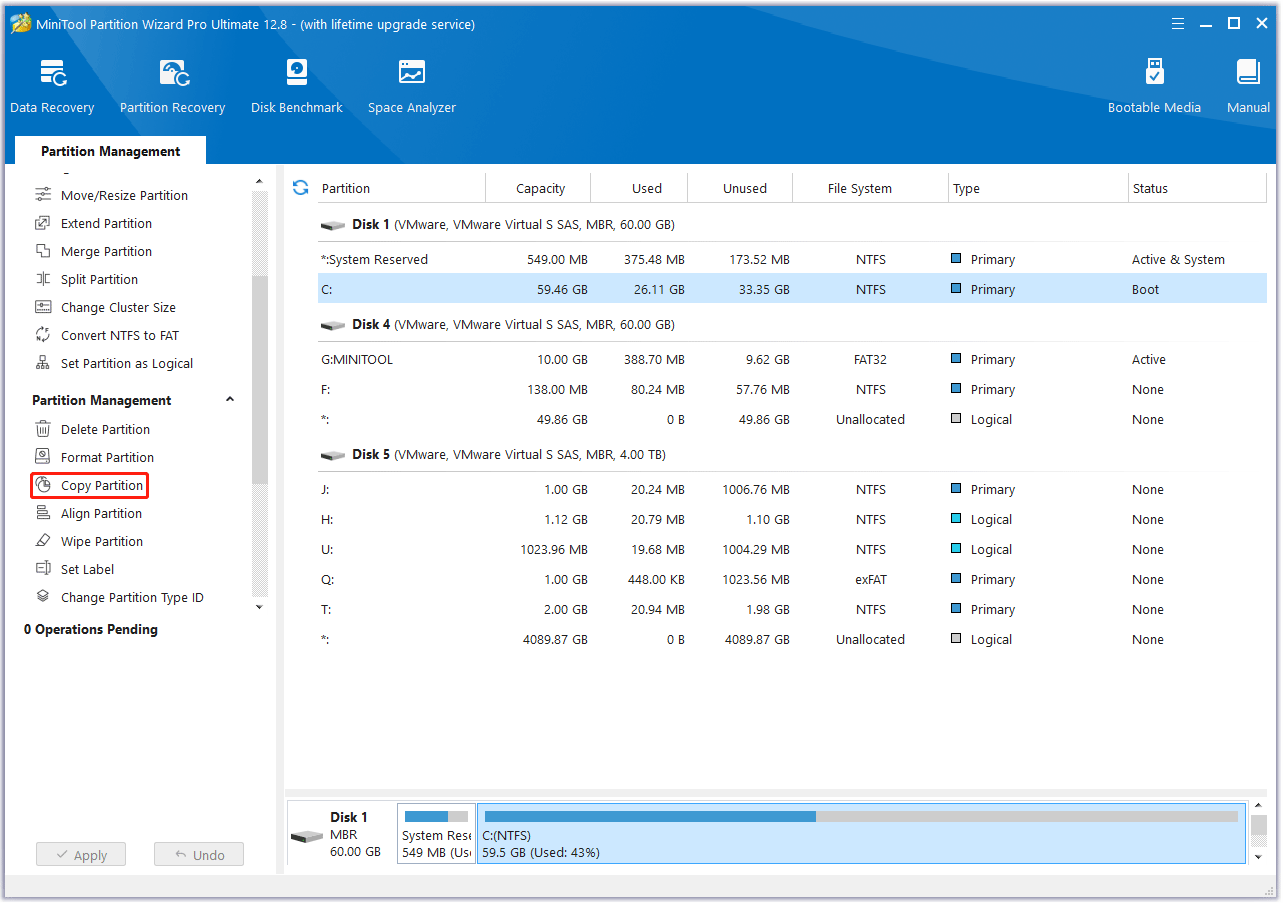Click Convert NTFS to FAT icon
Screen dimensions: 1283x903
pyautogui.click(x=43, y=335)
